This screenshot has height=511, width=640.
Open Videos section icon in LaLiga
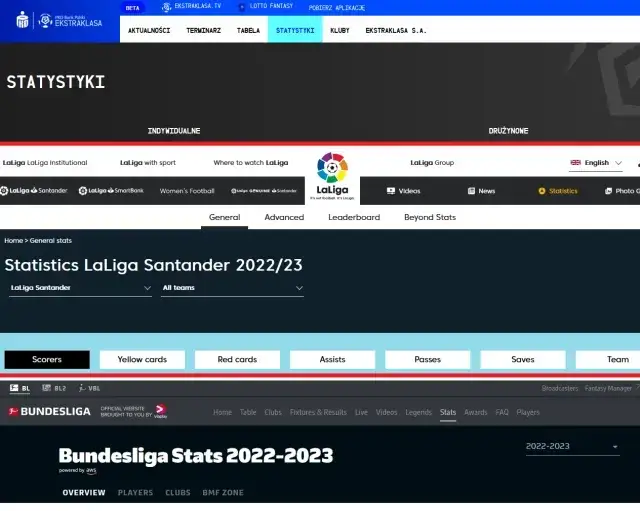coord(390,191)
